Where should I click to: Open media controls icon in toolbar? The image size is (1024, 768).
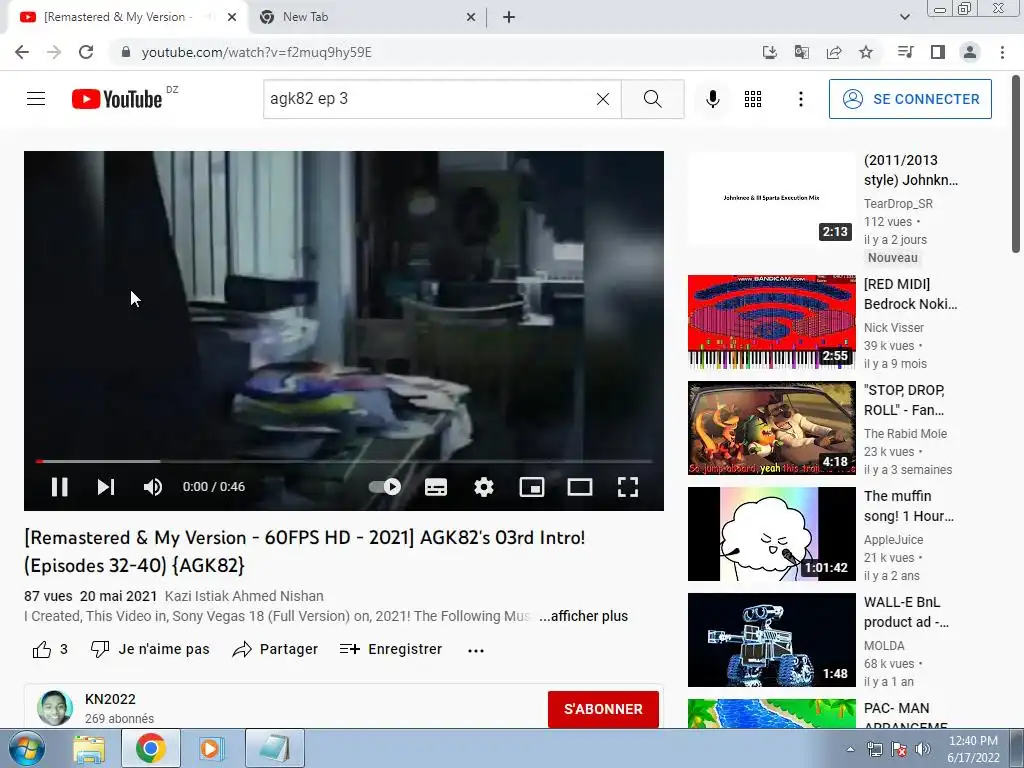coord(905,52)
